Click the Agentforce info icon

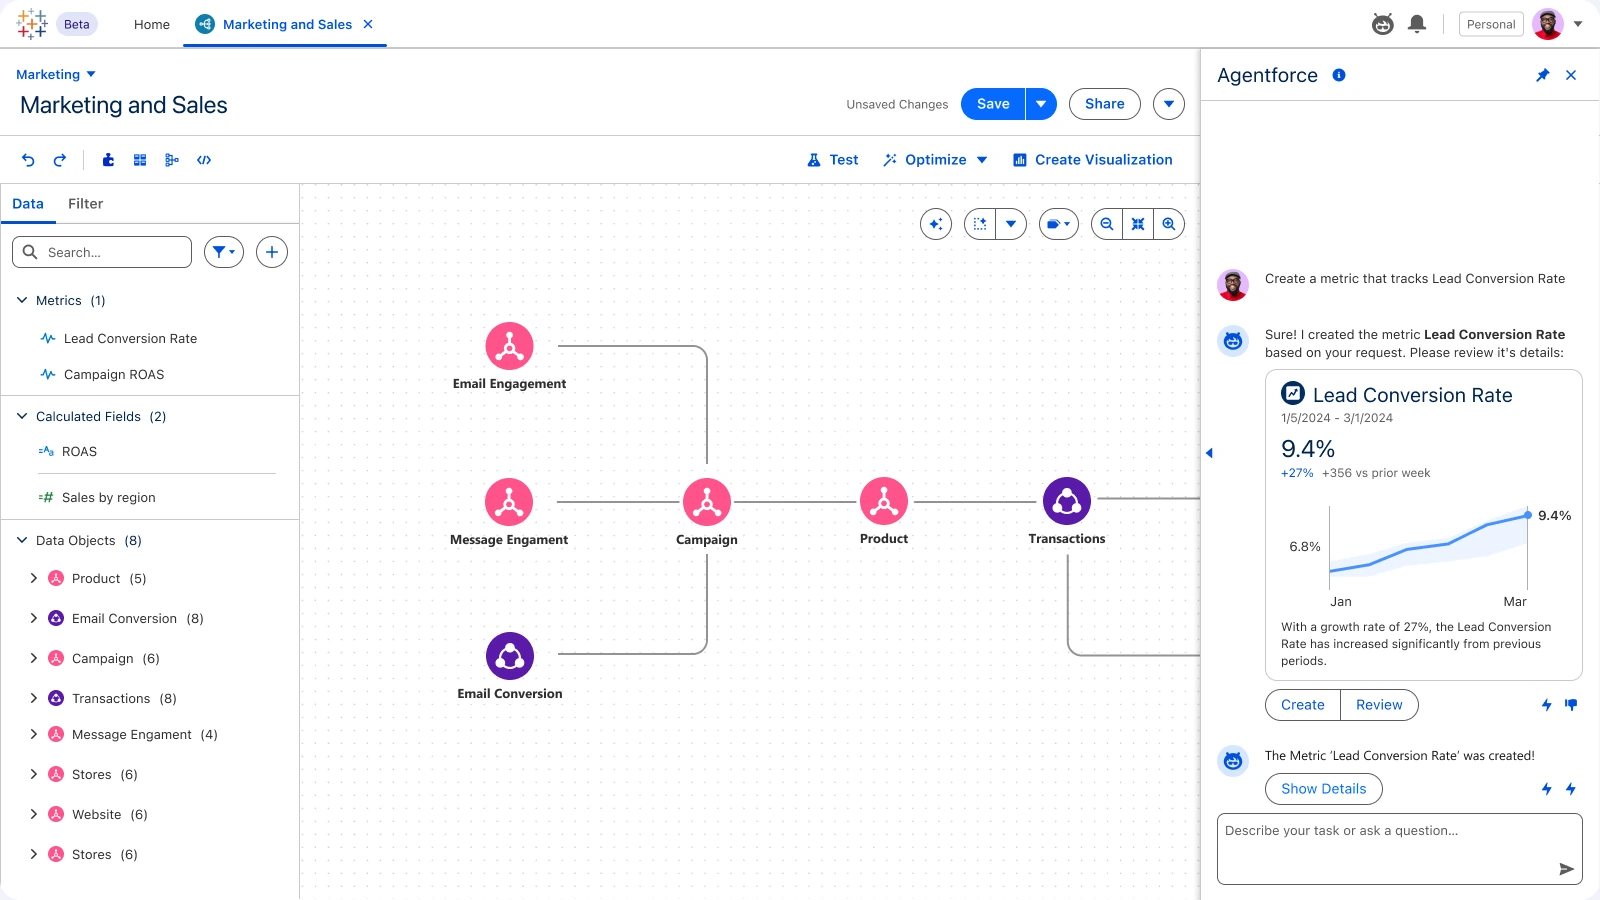(x=1339, y=75)
